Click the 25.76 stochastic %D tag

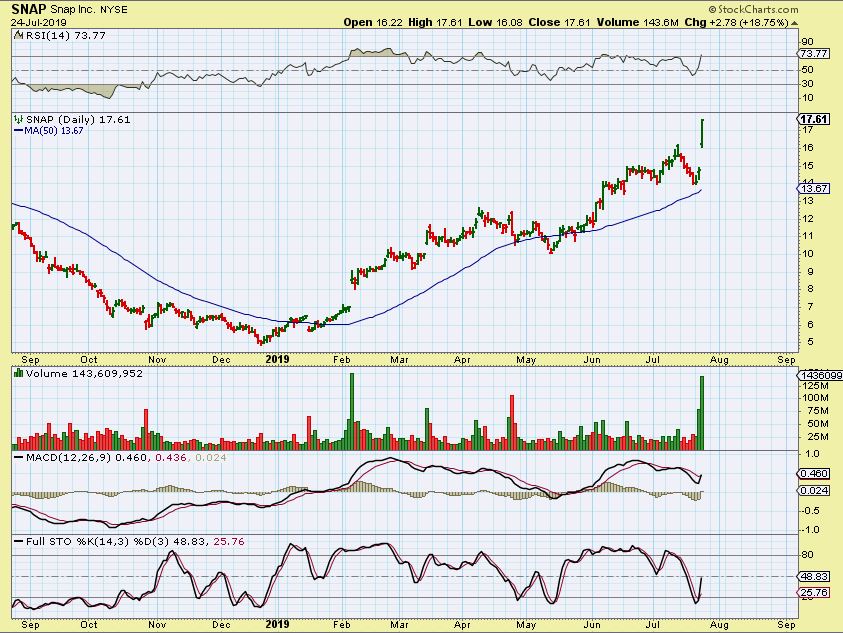[x=813, y=593]
